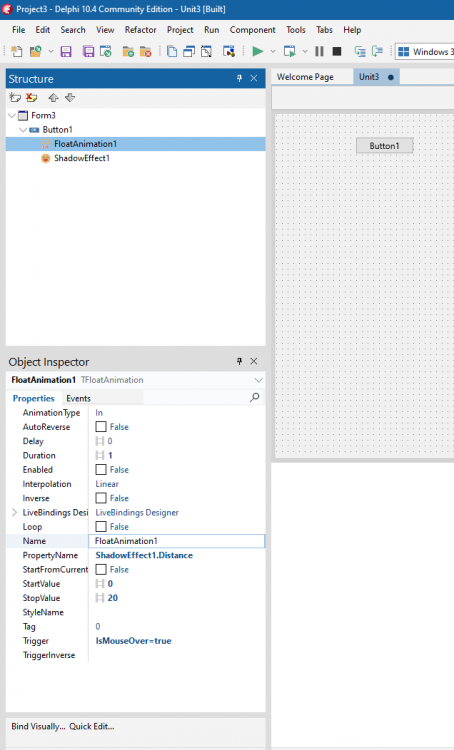This screenshot has width=454, height=750.
Task: Pin the Structure panel
Action: [239, 78]
